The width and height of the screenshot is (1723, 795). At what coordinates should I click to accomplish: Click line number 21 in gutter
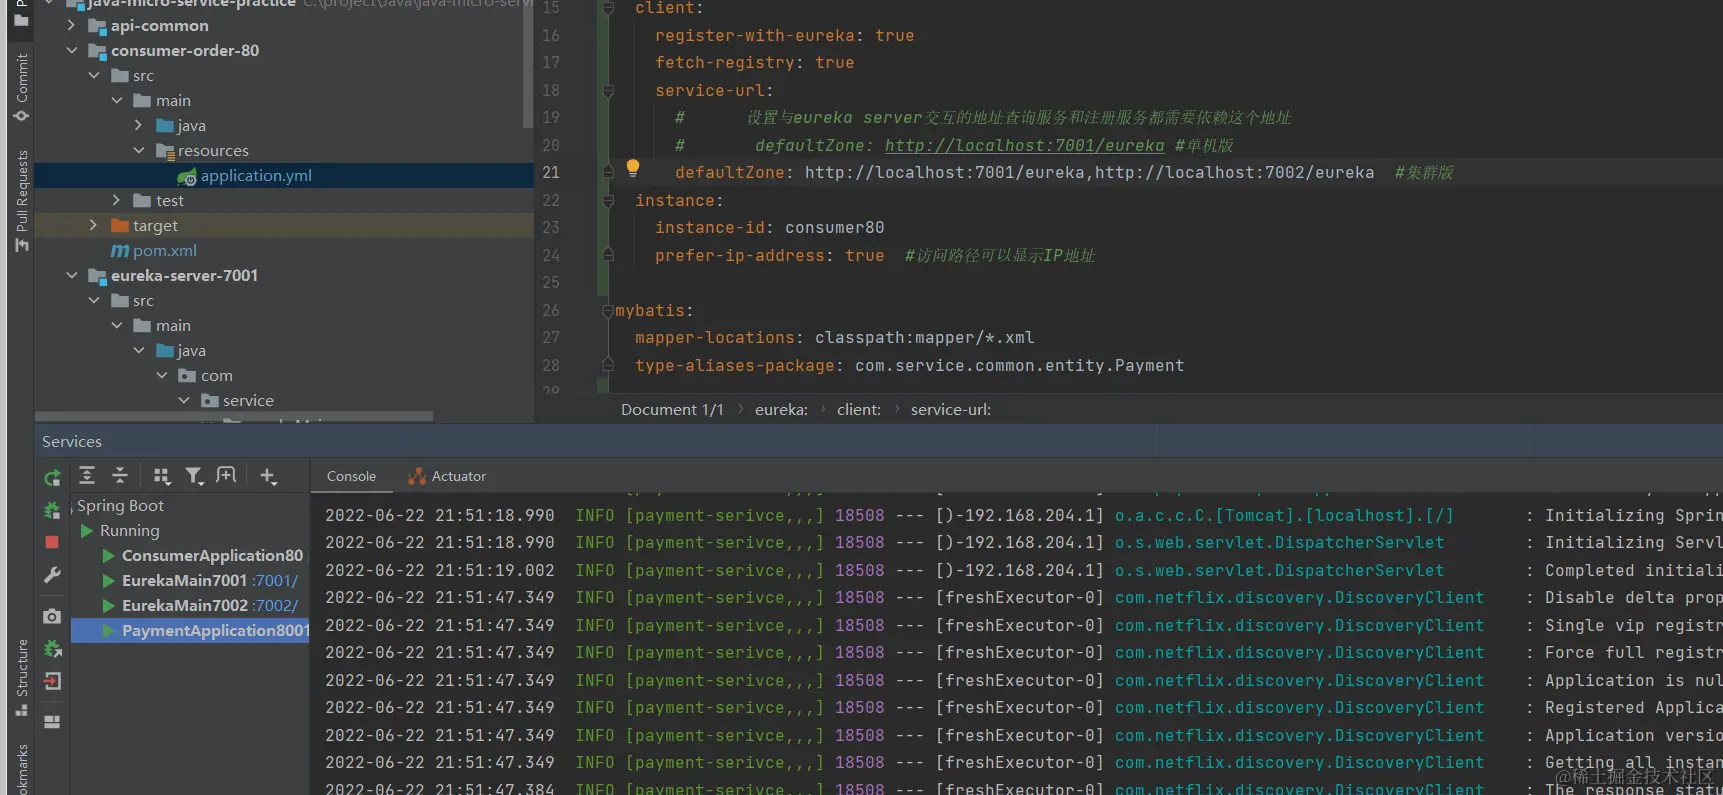[551, 173]
